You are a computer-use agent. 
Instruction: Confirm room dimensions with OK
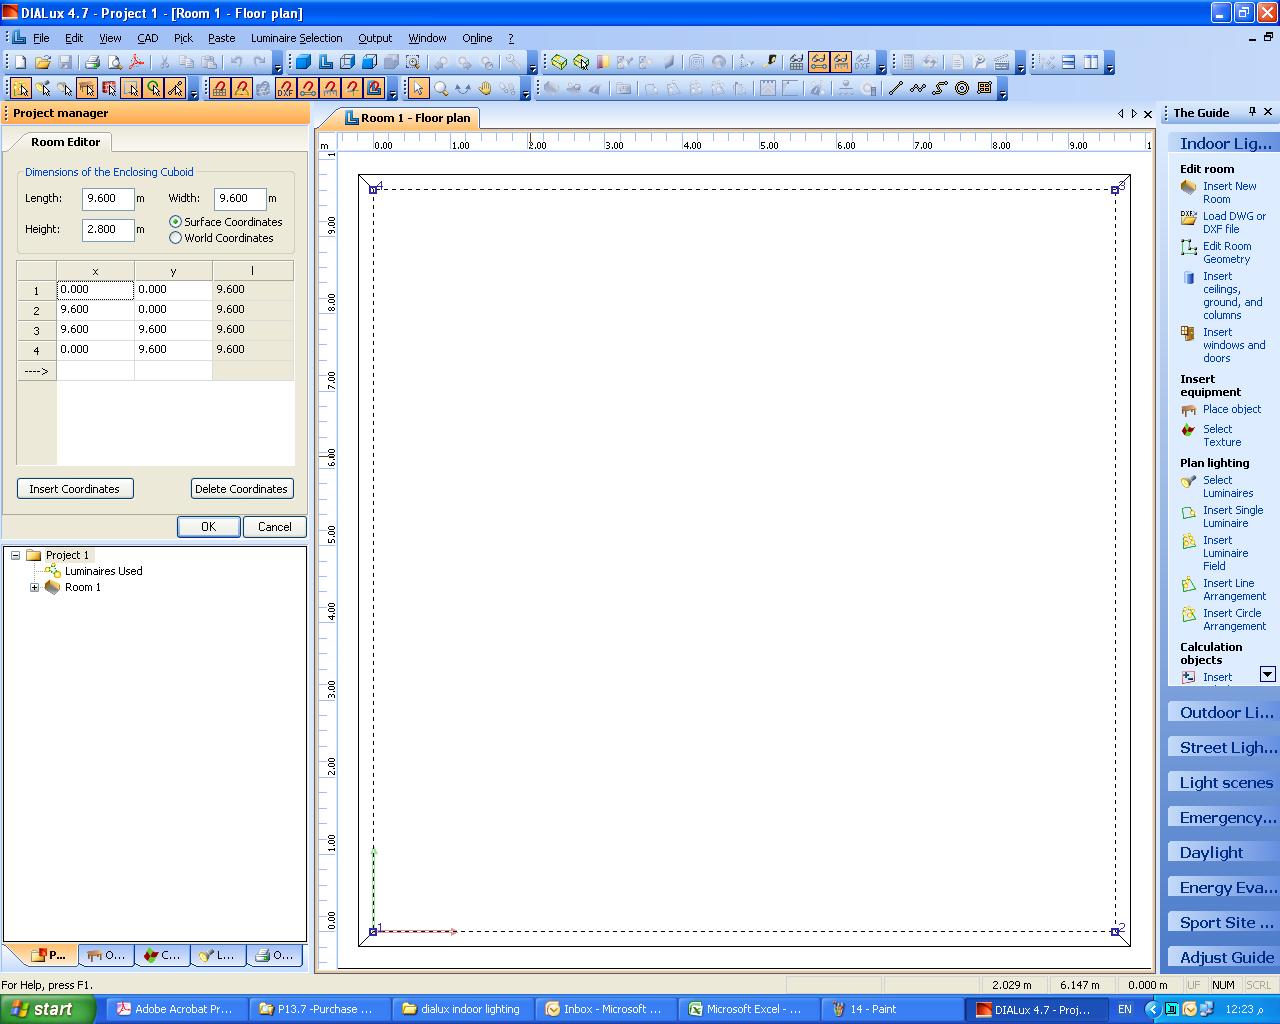(x=208, y=526)
